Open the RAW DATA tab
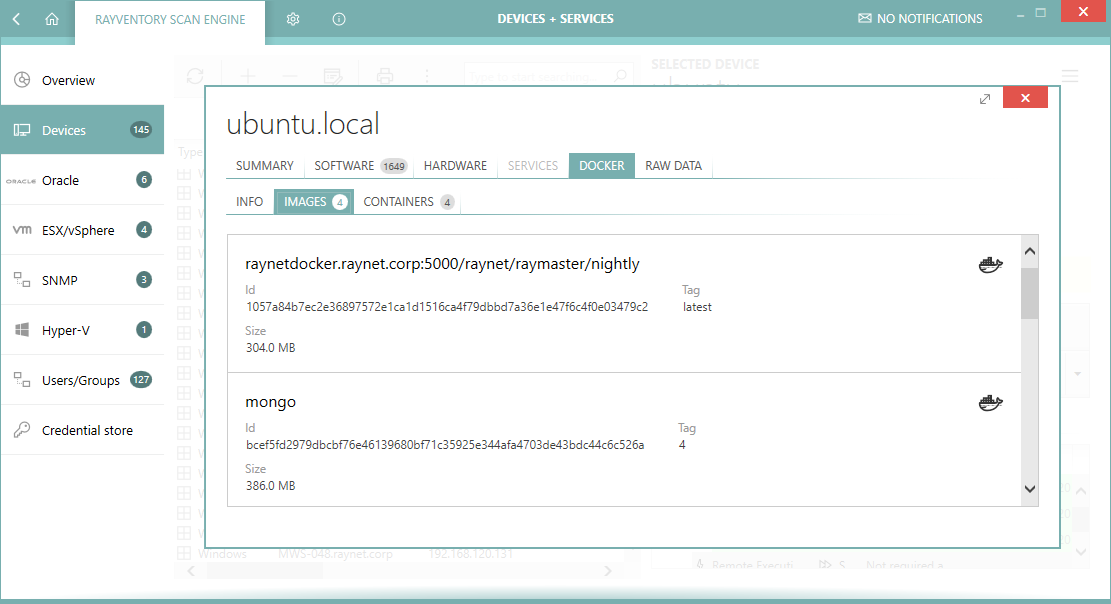Screen dimensions: 1111x604 pos(673,166)
